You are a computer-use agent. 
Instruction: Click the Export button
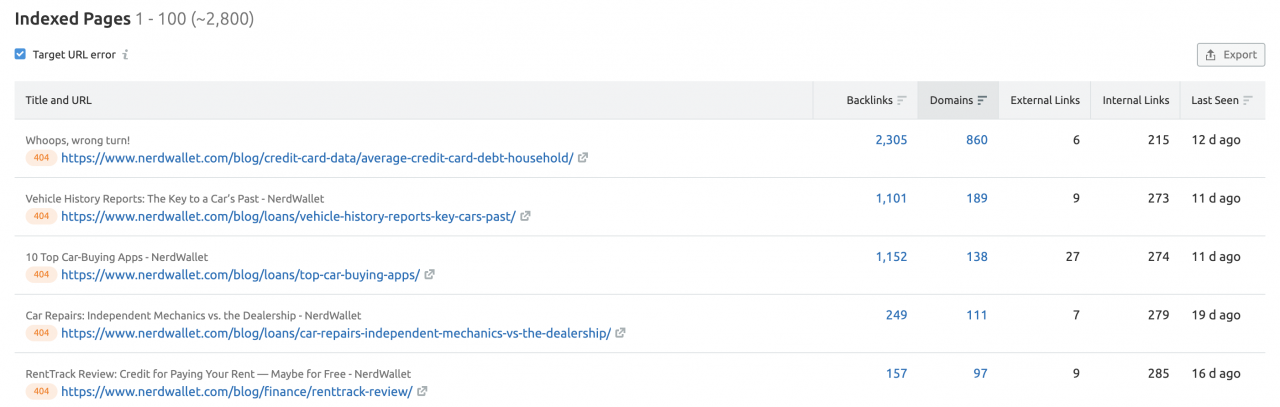(x=1231, y=55)
